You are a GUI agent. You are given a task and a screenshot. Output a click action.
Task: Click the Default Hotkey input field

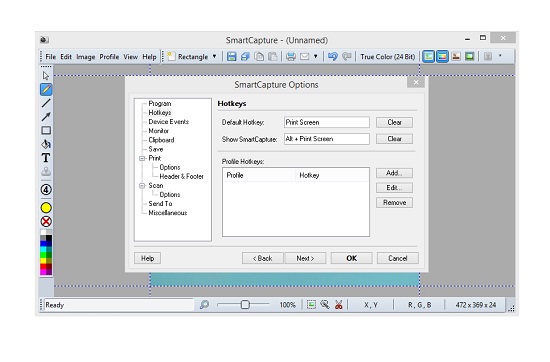tap(327, 122)
